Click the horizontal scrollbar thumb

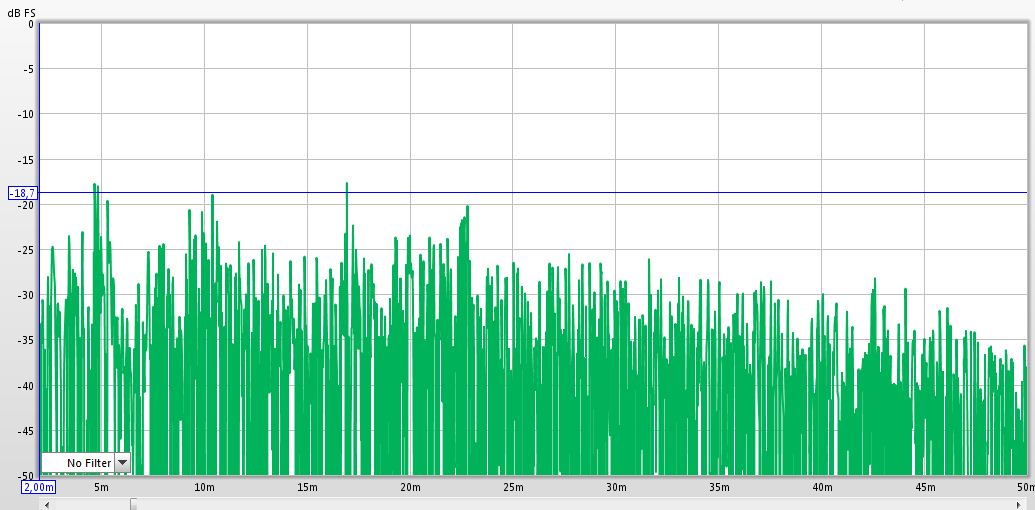[133, 505]
